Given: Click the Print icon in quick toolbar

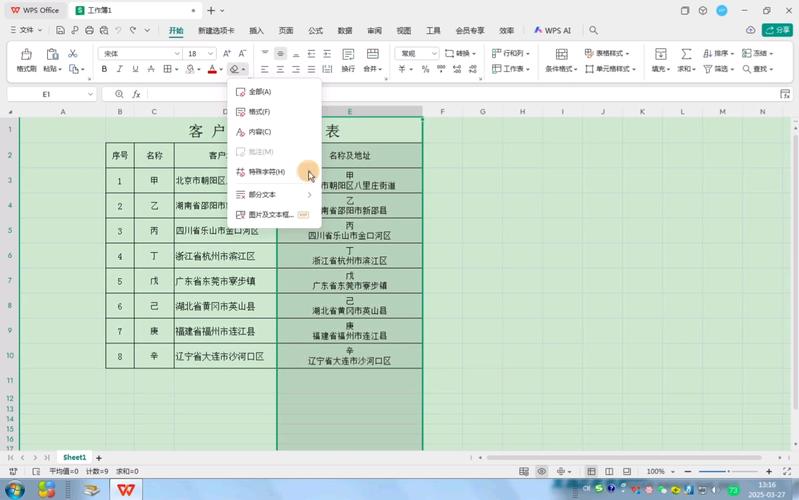Looking at the screenshot, I should [89, 30].
